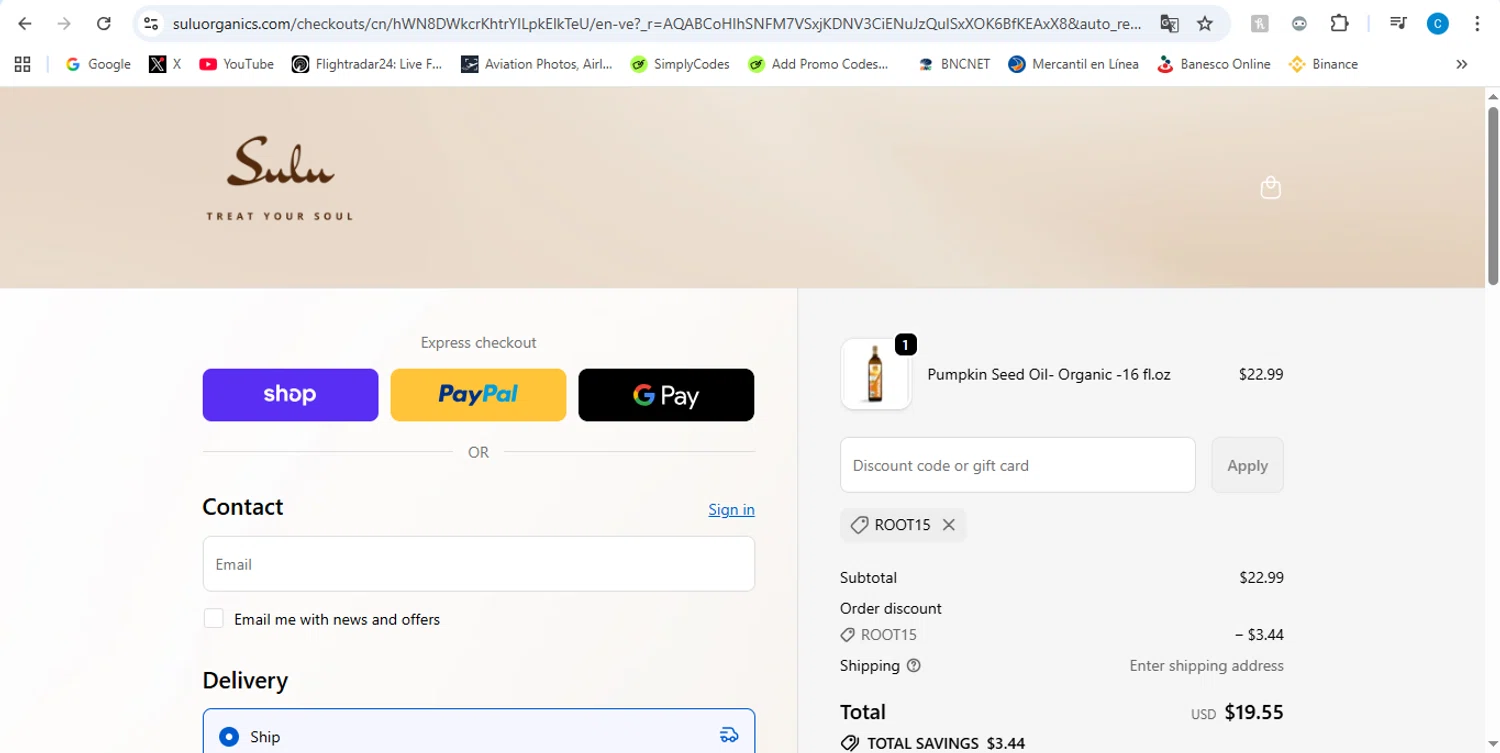Click the address bar URL
The height and width of the screenshot is (753, 1500).
pos(656,23)
